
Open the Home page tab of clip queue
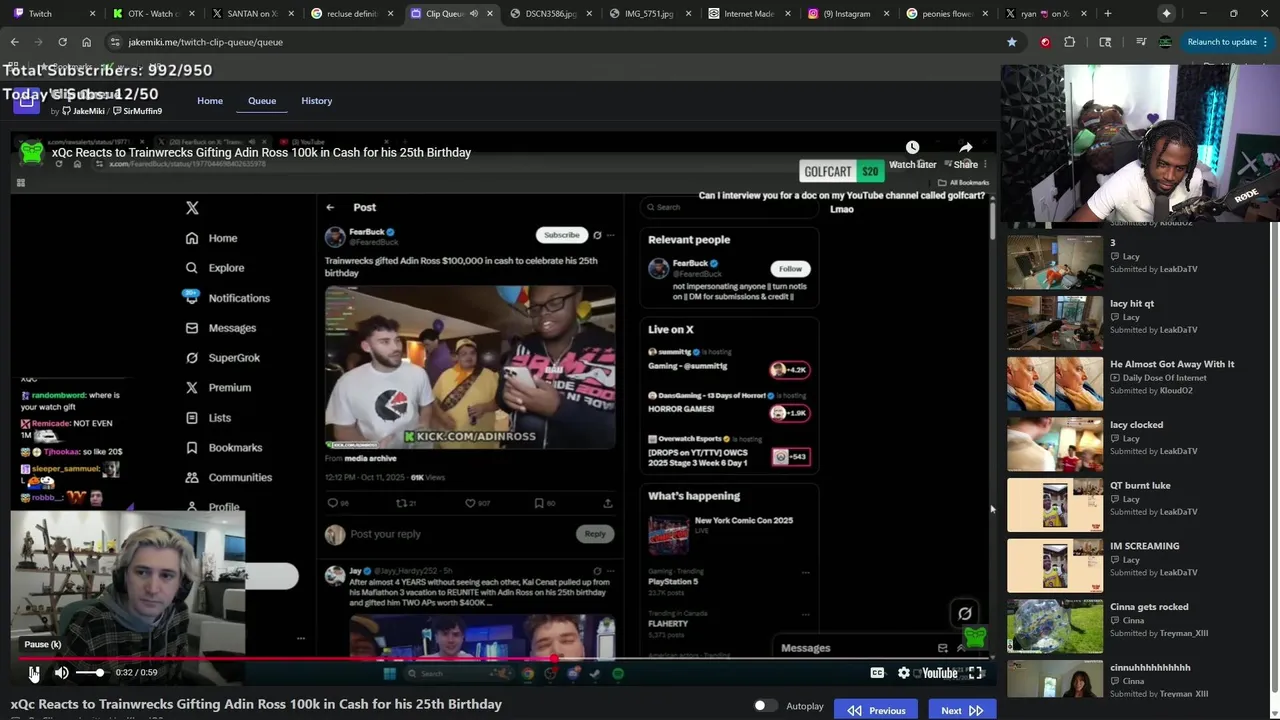[x=210, y=101]
